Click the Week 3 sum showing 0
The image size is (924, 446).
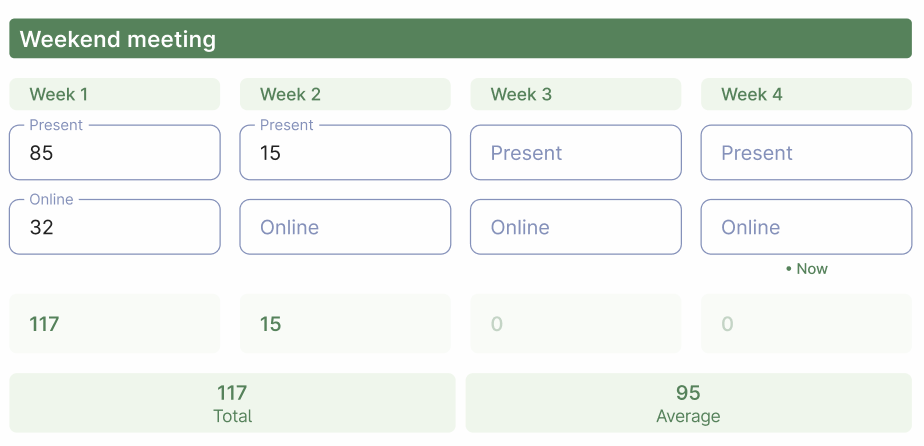(x=575, y=324)
